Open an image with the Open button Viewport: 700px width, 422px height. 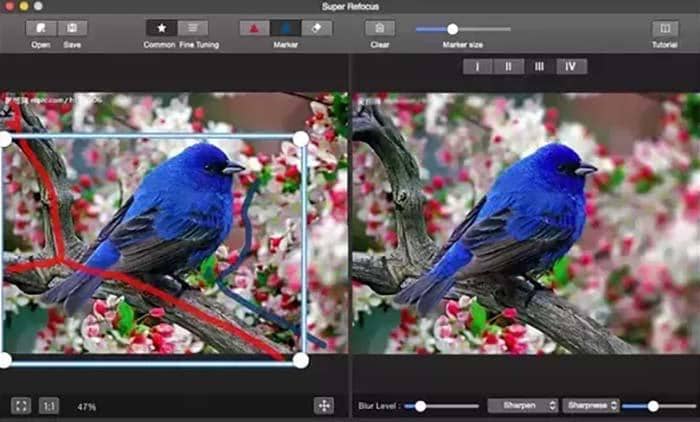point(41,28)
